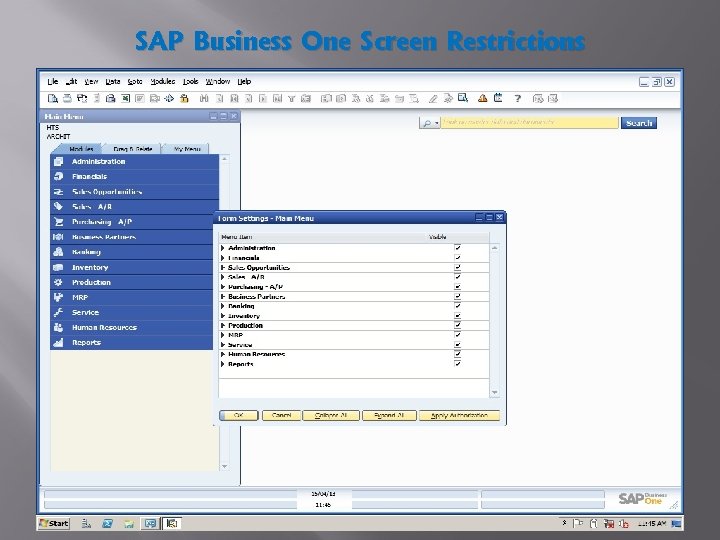The width and height of the screenshot is (720, 540).
Task: Click the Lock Screen padlock icon
Action: (x=184, y=98)
